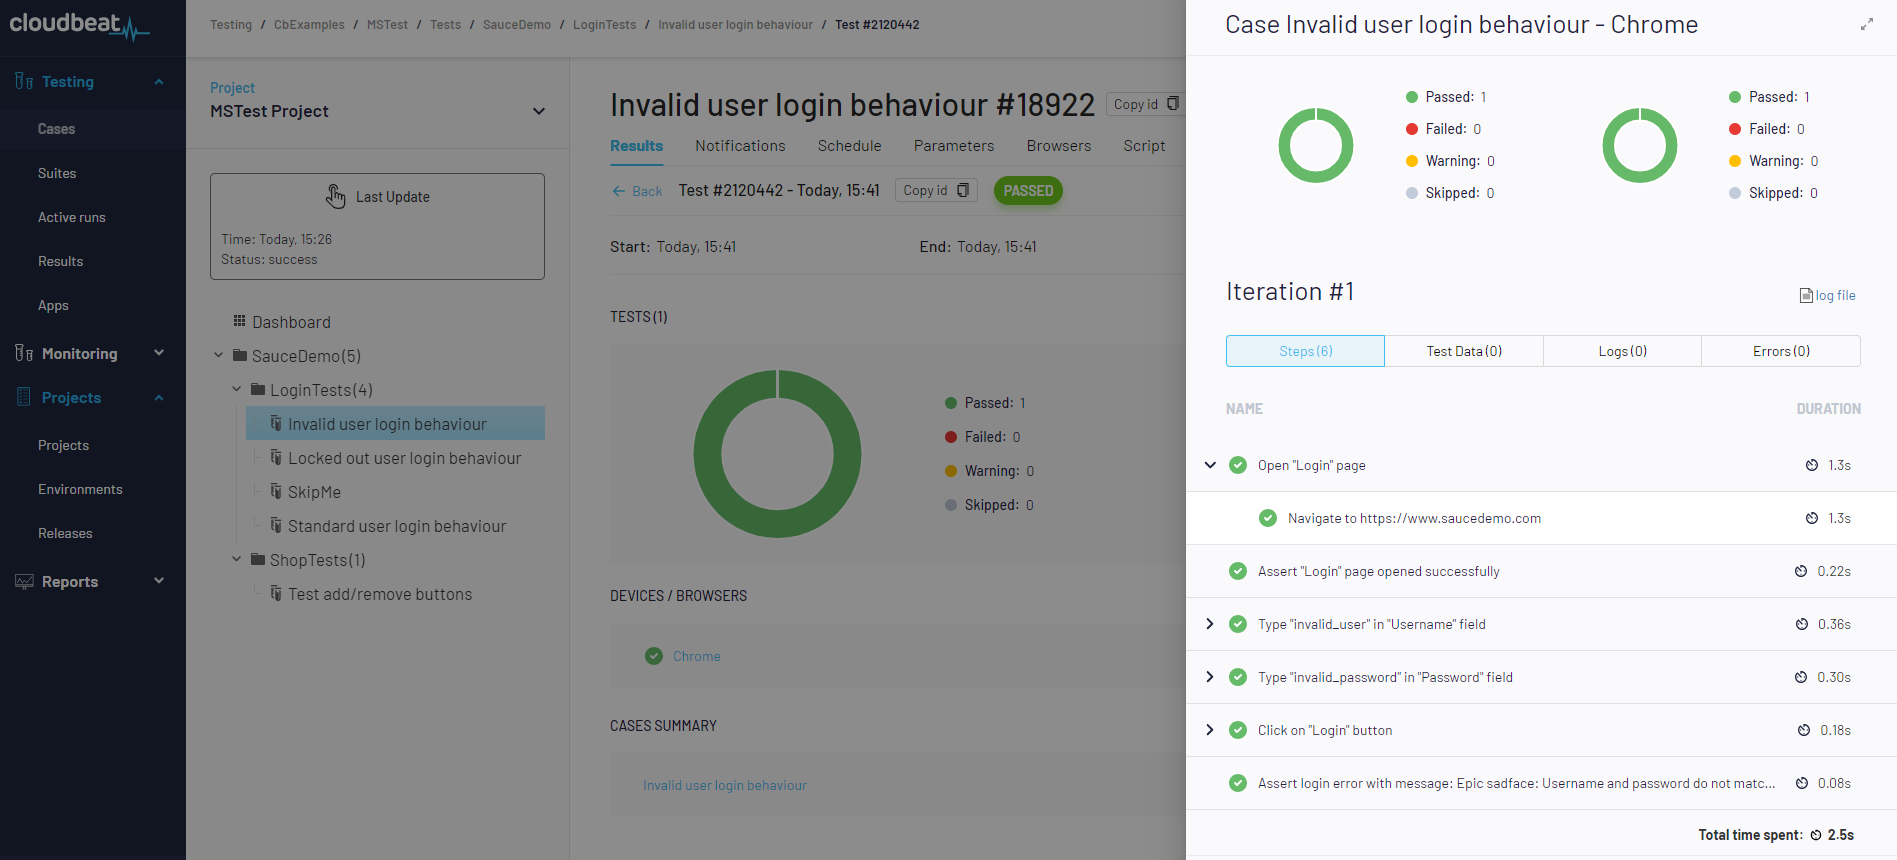Collapse the SauceDemo folder
Image resolution: width=1897 pixels, height=860 pixels.
coord(219,355)
